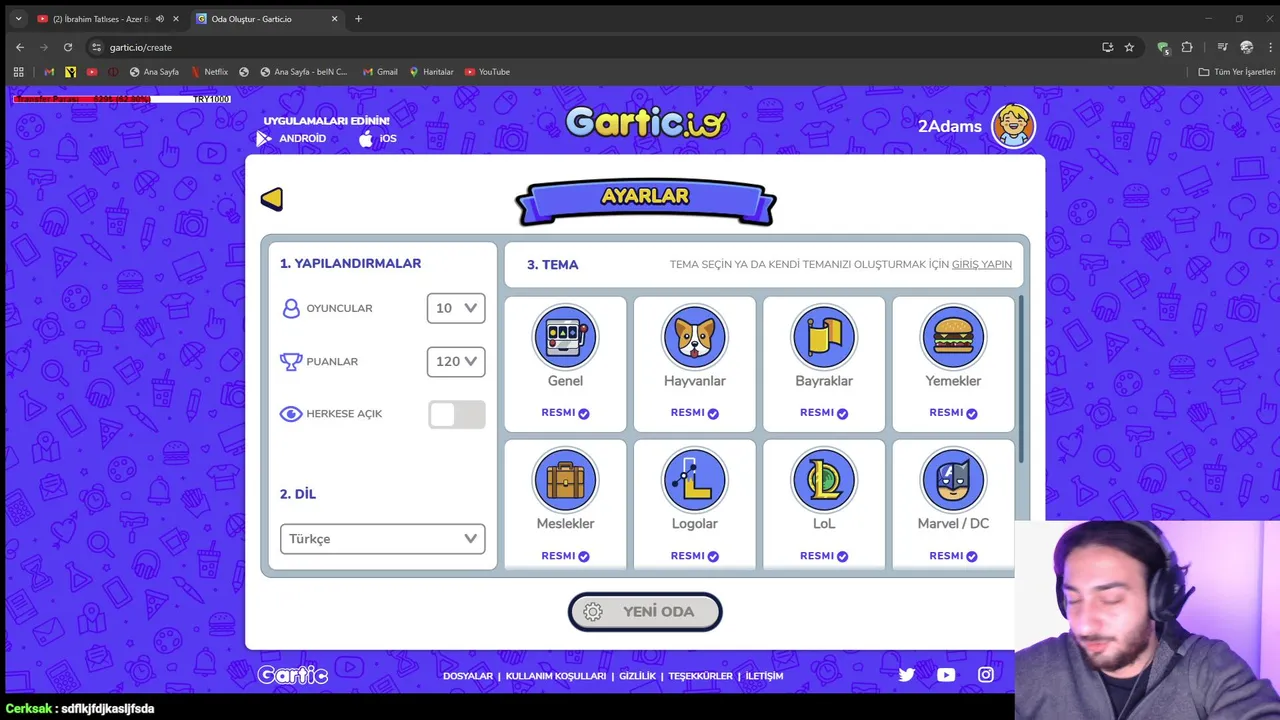Click the theme list scrollbar
The width and height of the screenshot is (1280, 720).
(x=1021, y=380)
